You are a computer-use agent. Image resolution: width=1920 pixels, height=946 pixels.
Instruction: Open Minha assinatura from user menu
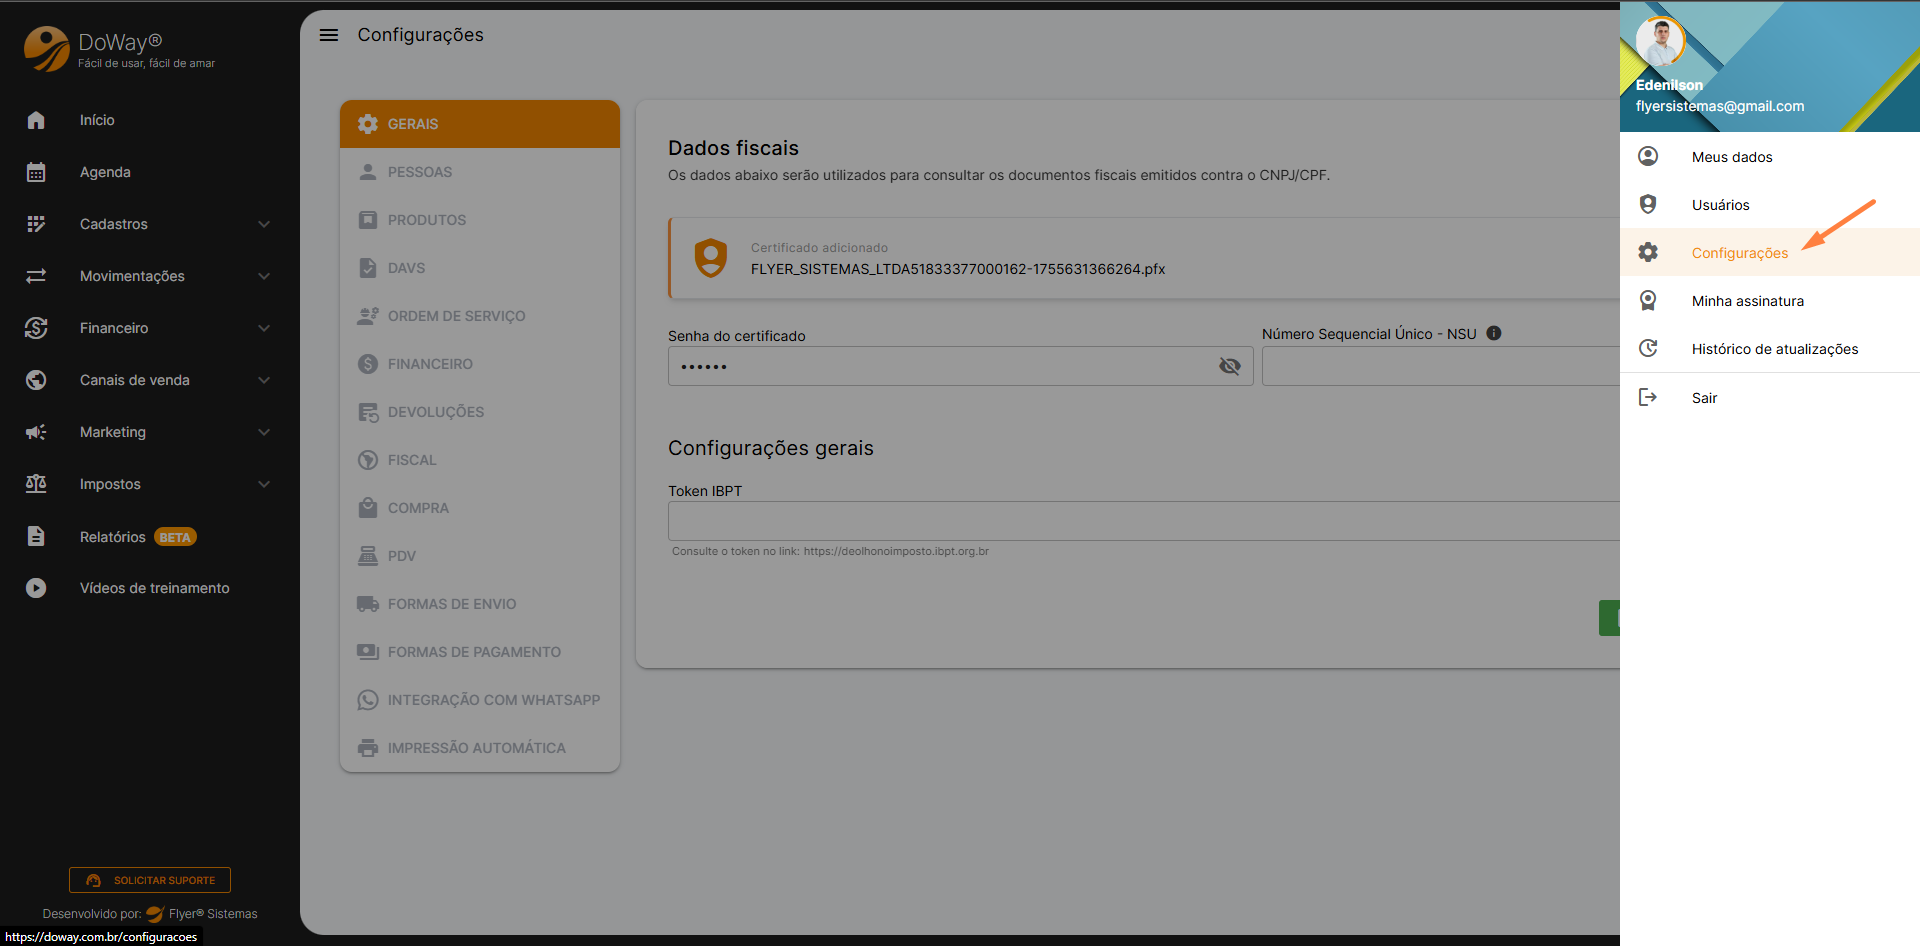(1747, 301)
